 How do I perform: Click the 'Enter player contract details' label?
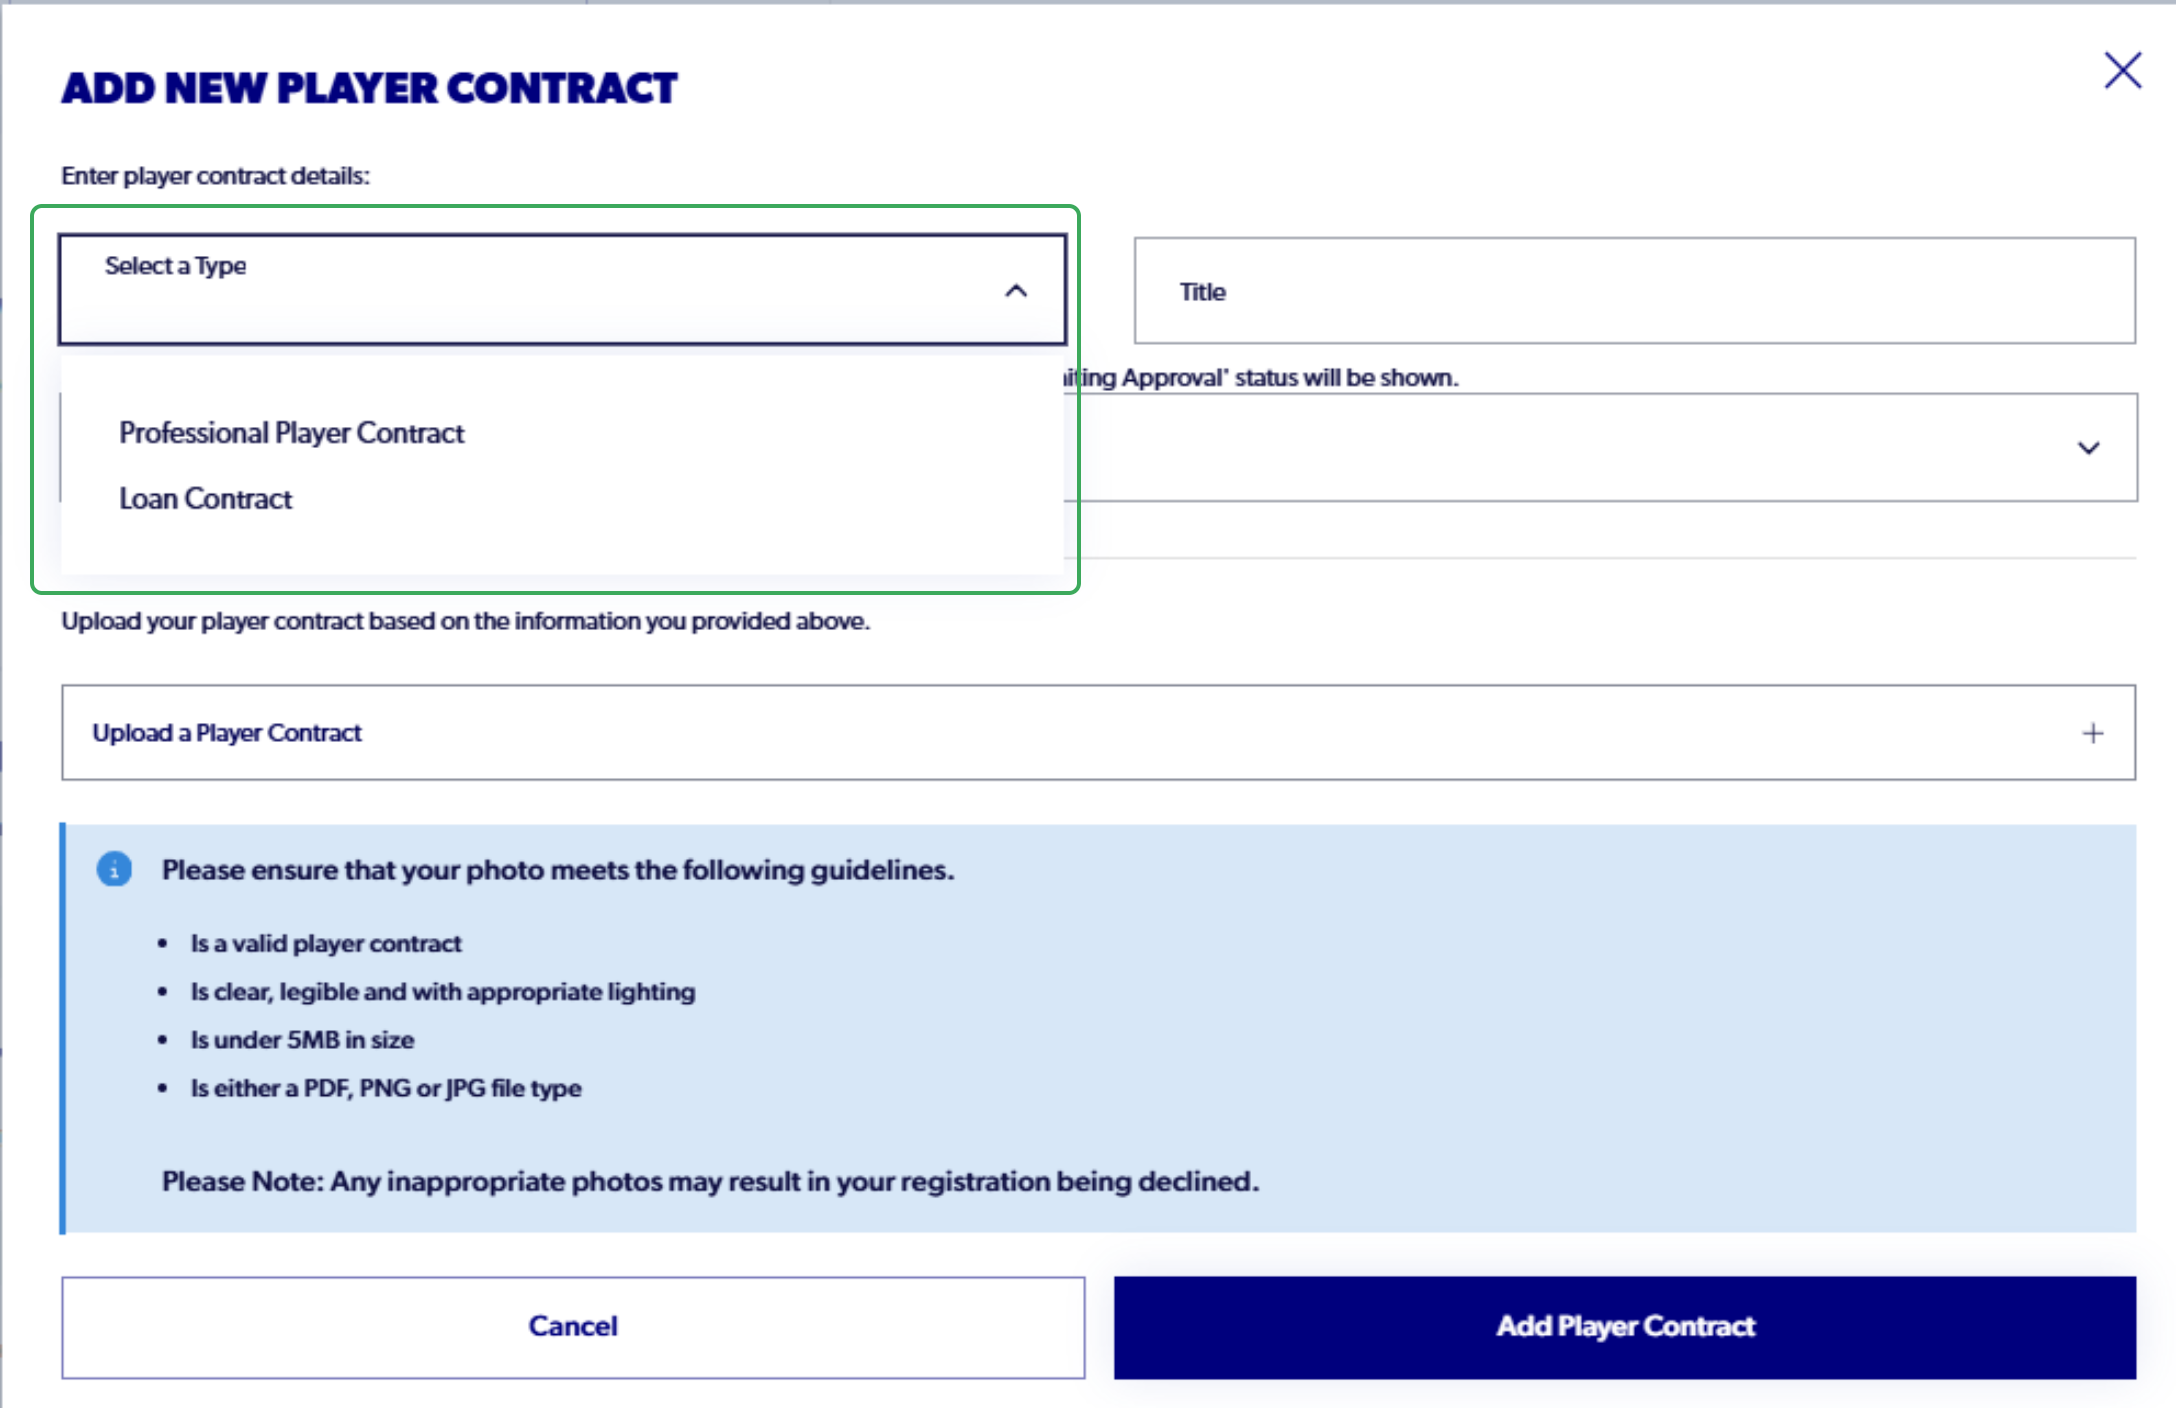[215, 176]
